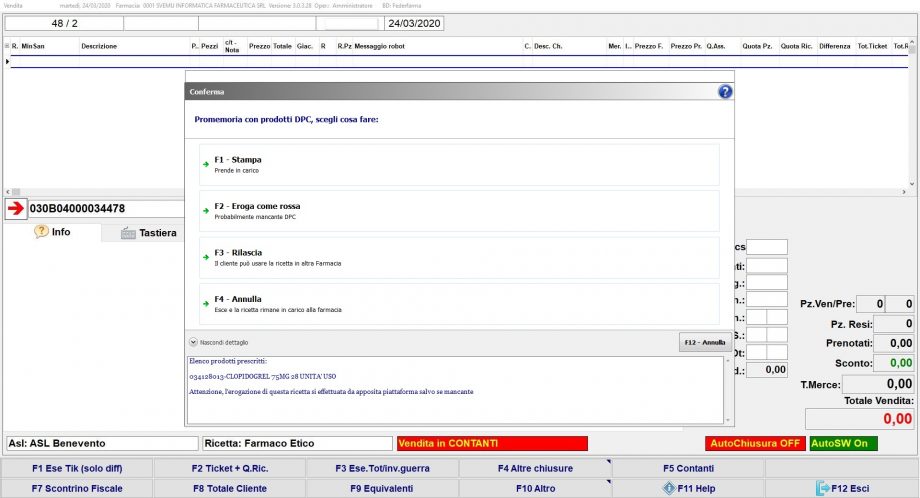
Task: Click the green arrow next to F4 - Annulla
Action: click(205, 305)
